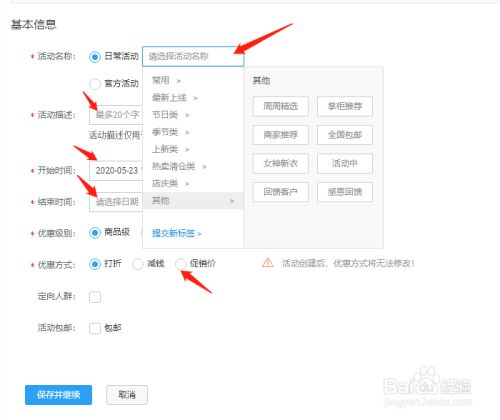Open the 季节类 submenu
Viewport: 500px width, 420px height.
[170, 132]
